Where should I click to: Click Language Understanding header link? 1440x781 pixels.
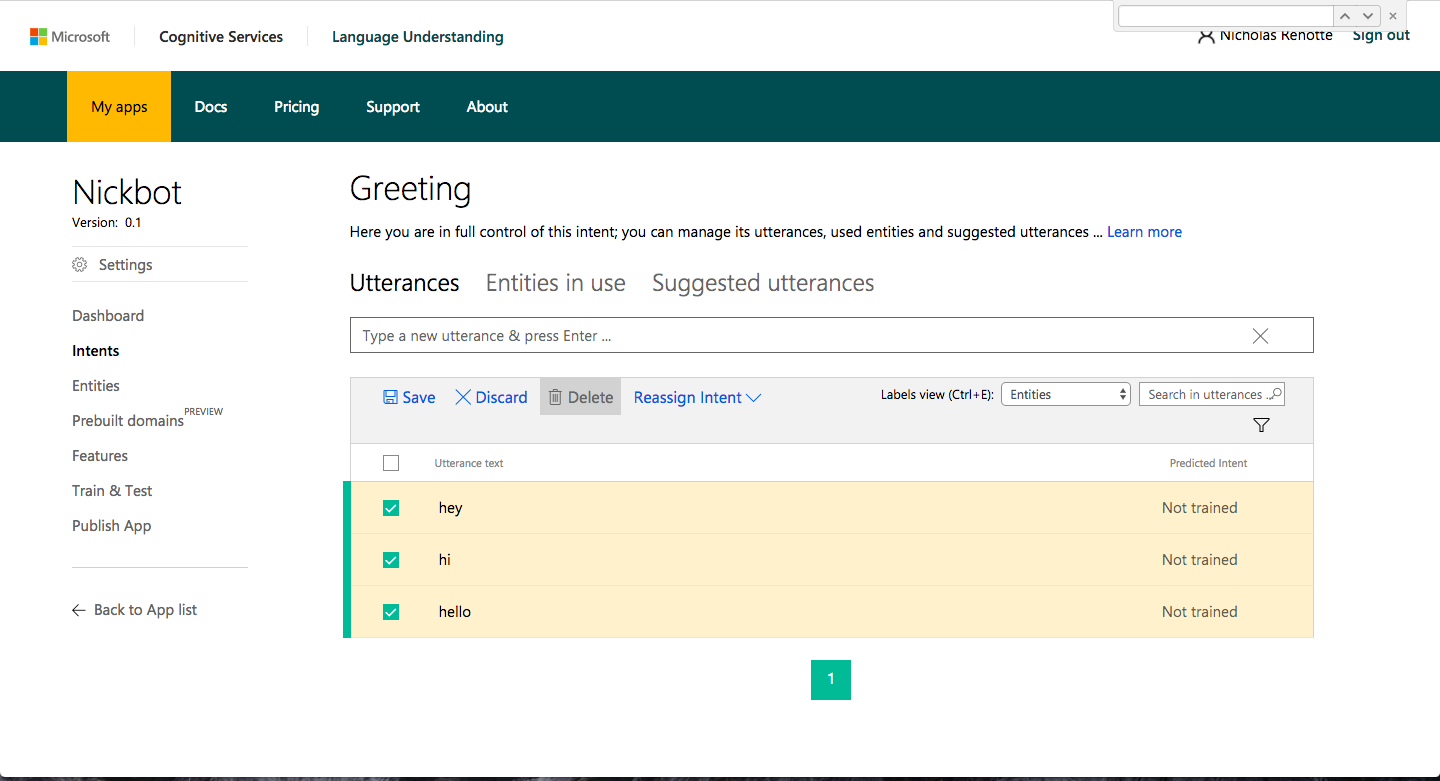[418, 37]
